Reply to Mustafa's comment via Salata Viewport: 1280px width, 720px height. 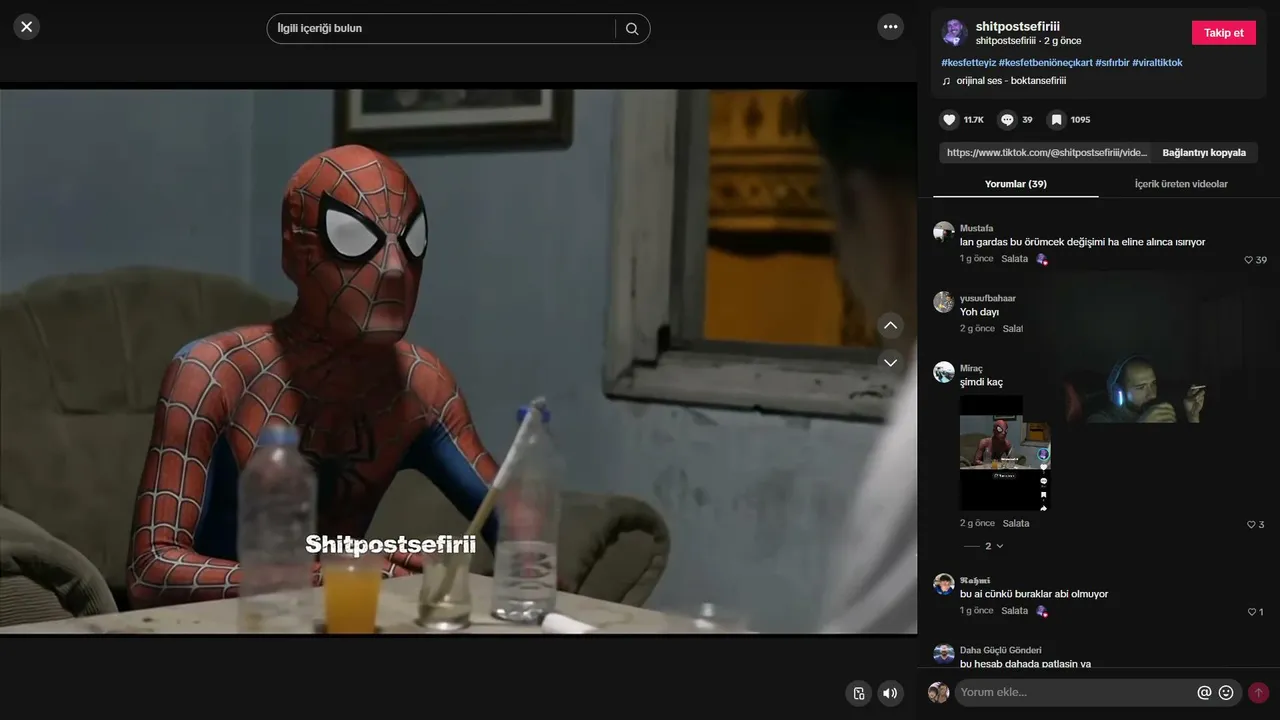[1014, 259]
